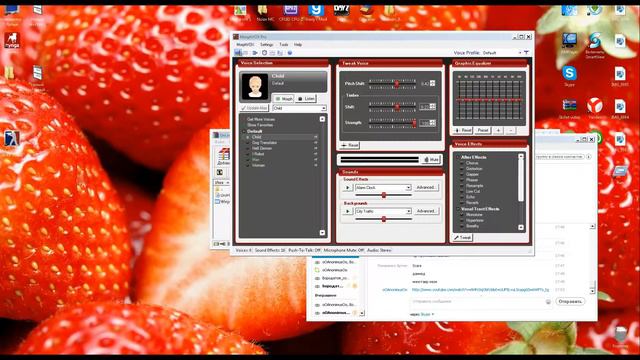
Task: Enable the Distortion effect checkbox
Action: [x=462, y=169]
